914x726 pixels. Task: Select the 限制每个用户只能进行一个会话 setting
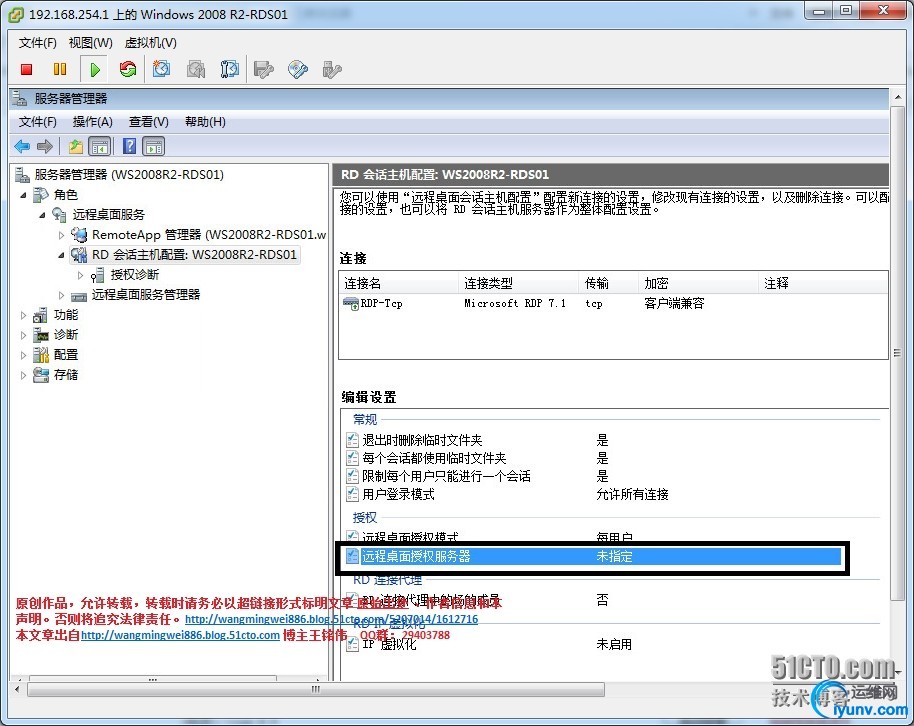tap(447, 476)
